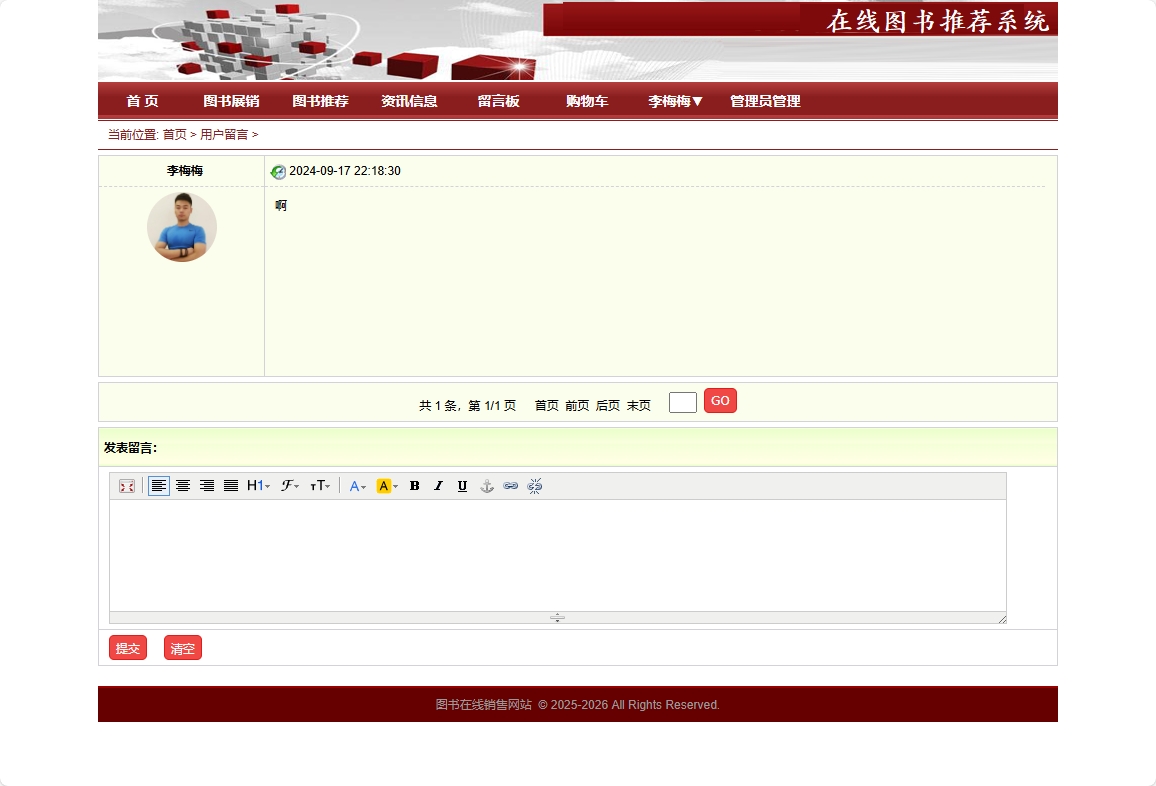Click the red GO button

click(720, 401)
